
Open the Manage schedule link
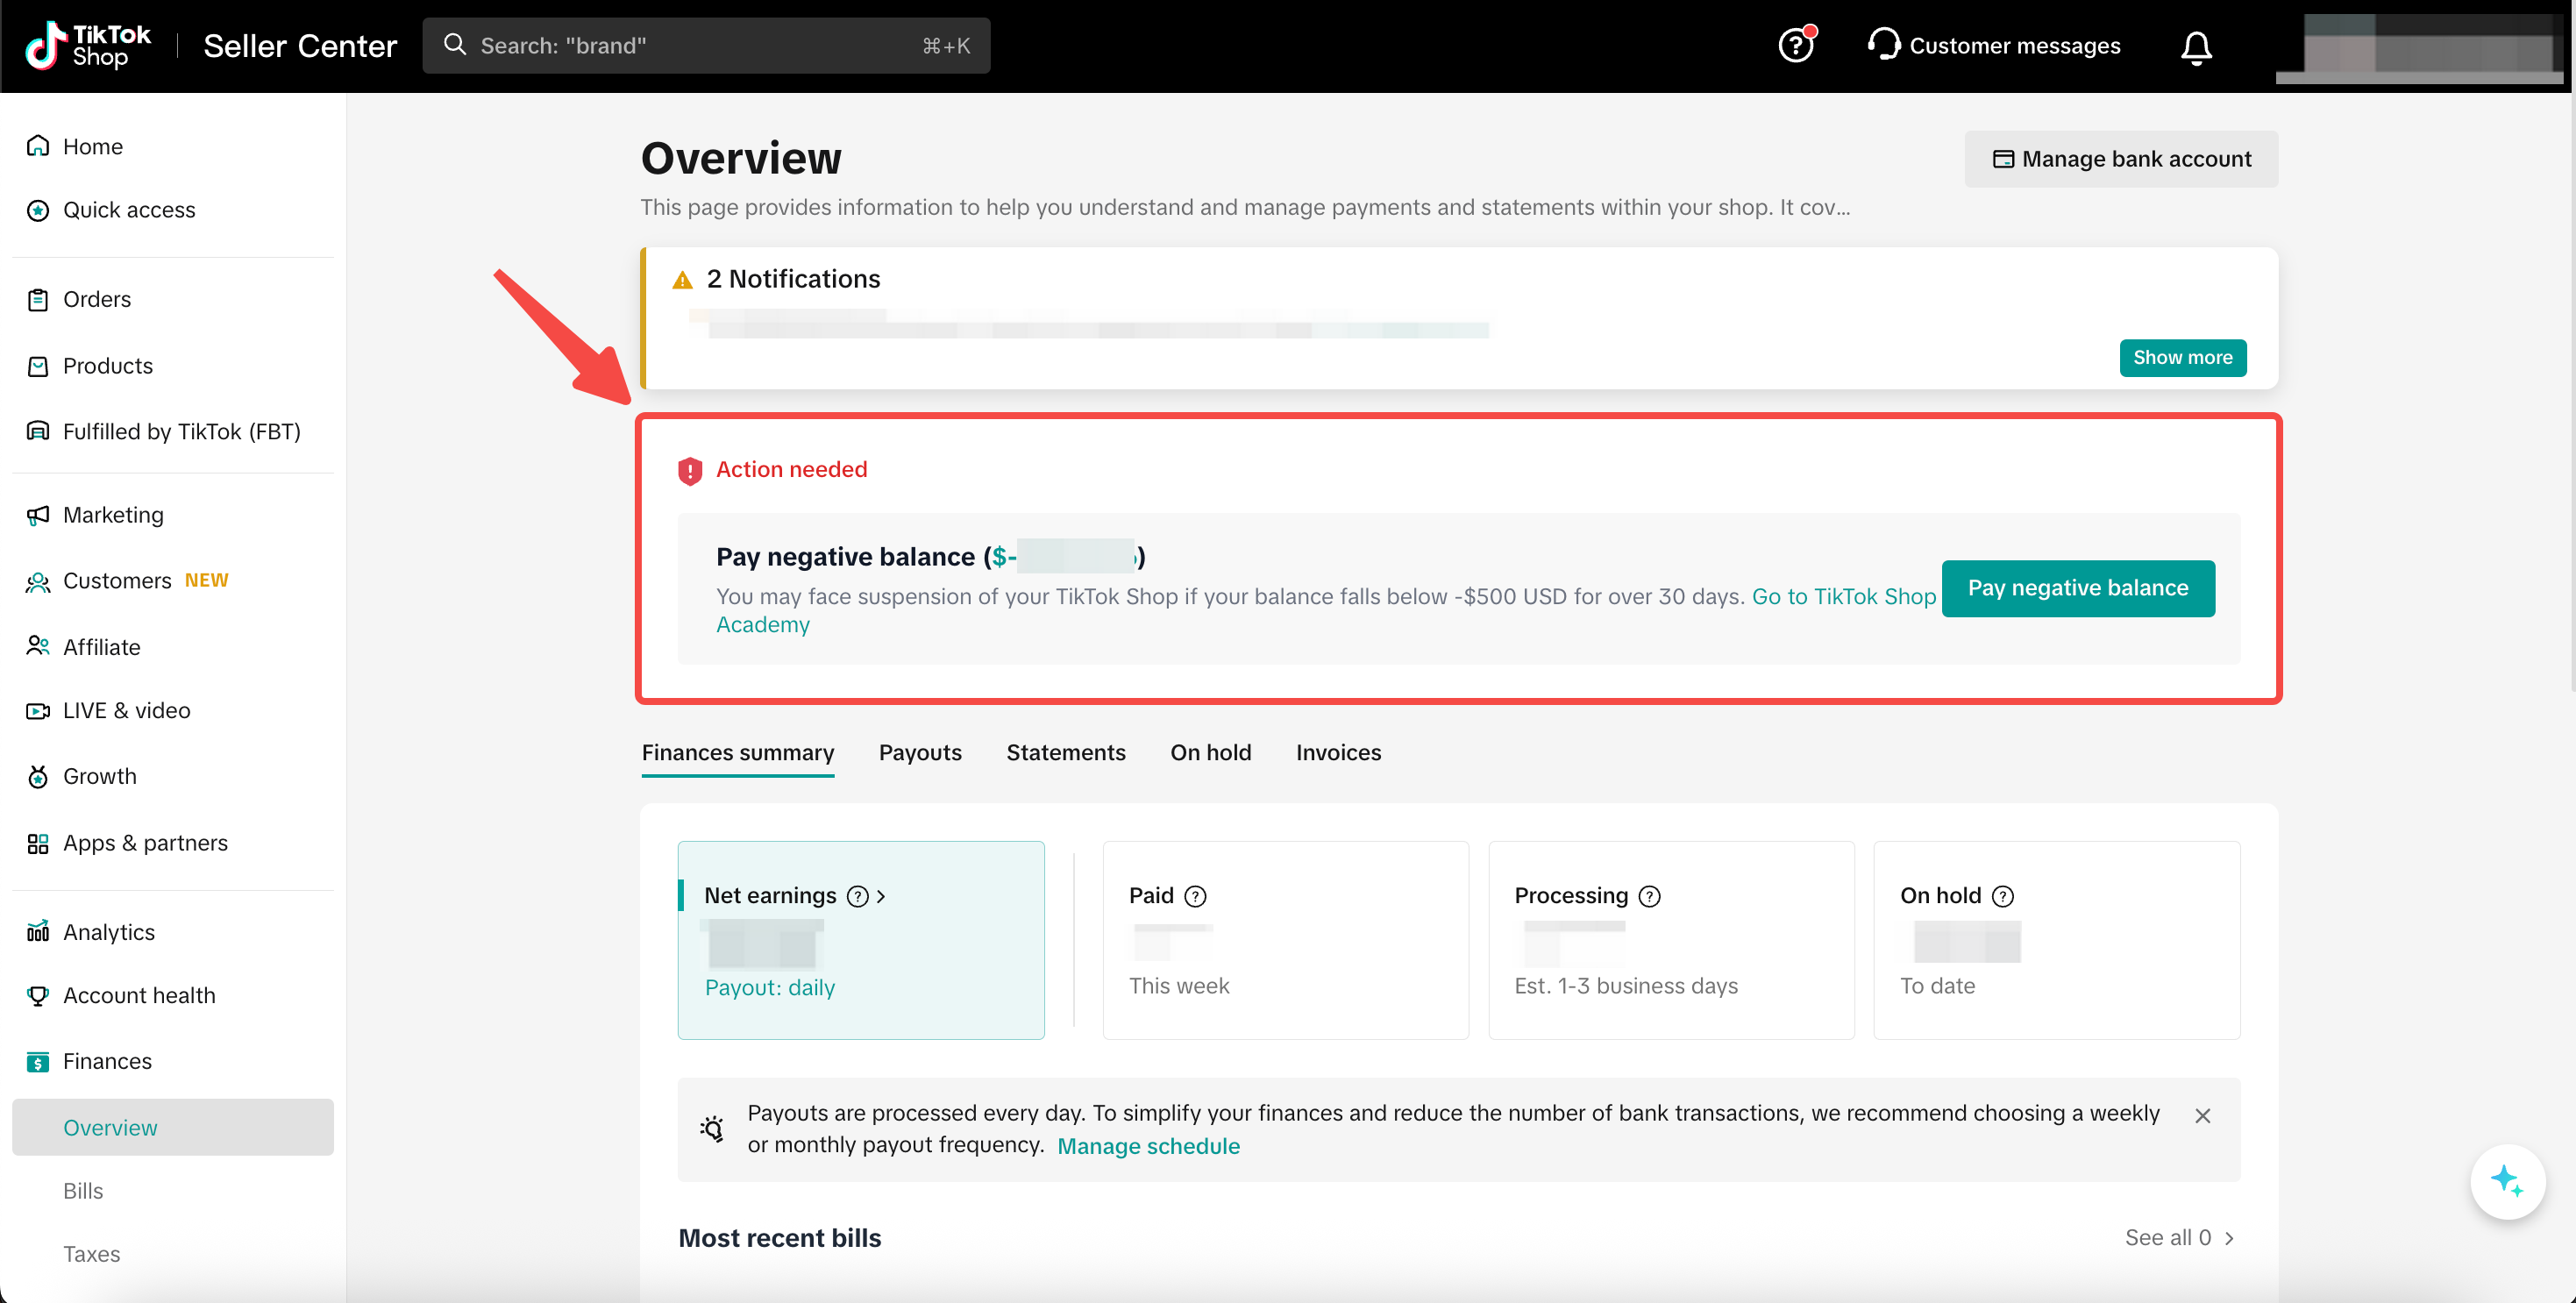[1148, 1146]
